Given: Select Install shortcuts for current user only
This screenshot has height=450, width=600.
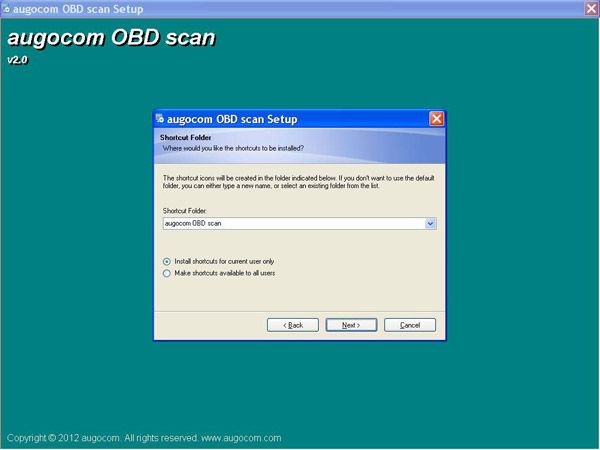Looking at the screenshot, I should 166,261.
